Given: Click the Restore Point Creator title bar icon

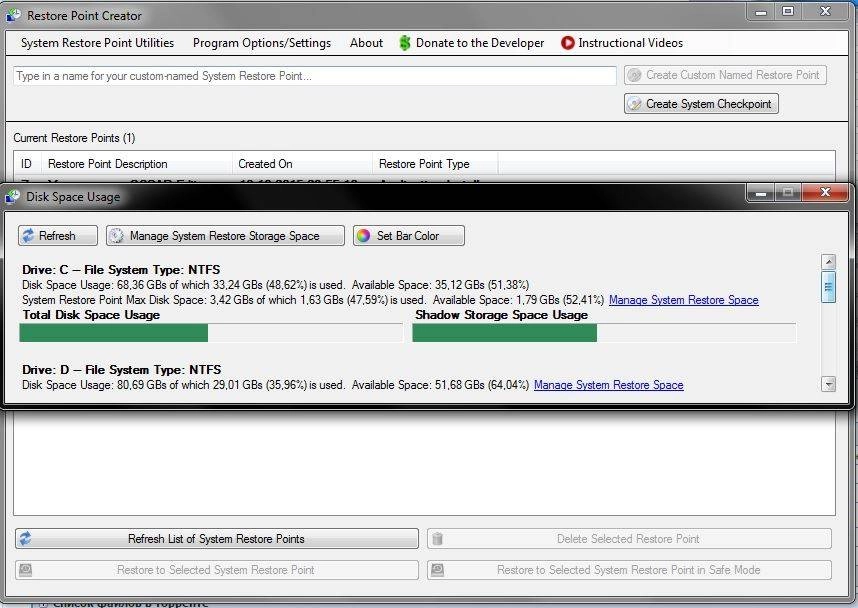Looking at the screenshot, I should point(13,15).
